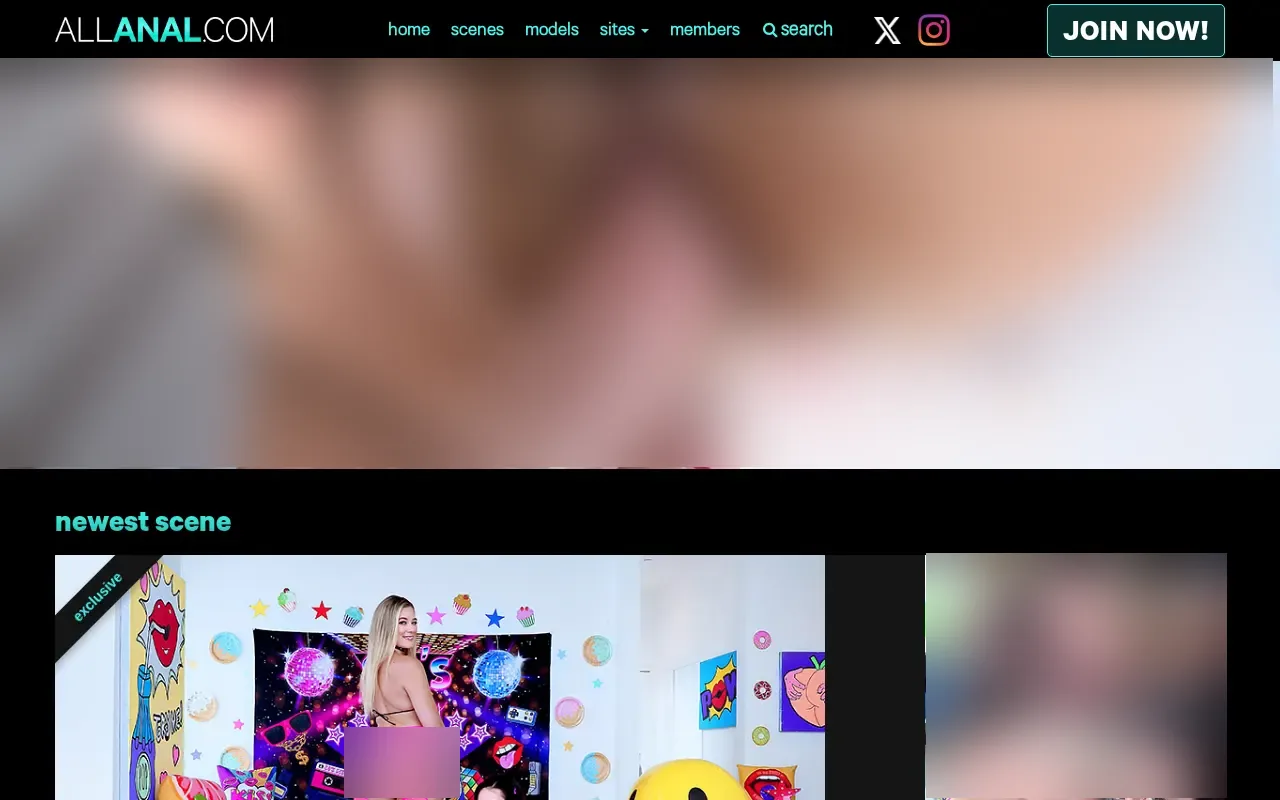Open the models nav item
This screenshot has height=800, width=1280.
tap(552, 30)
